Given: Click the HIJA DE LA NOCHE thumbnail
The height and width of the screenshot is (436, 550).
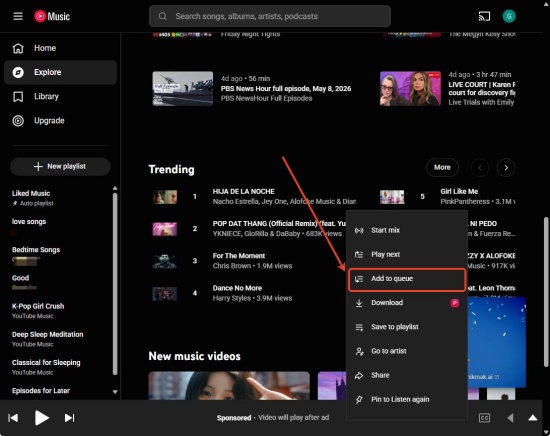Looking at the screenshot, I should coord(165,197).
